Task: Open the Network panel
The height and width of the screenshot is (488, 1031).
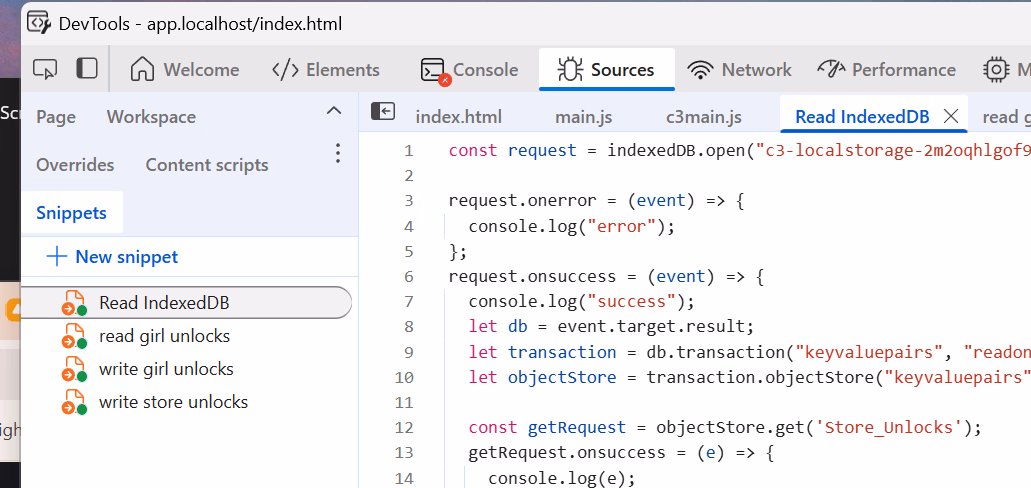Action: pos(740,70)
